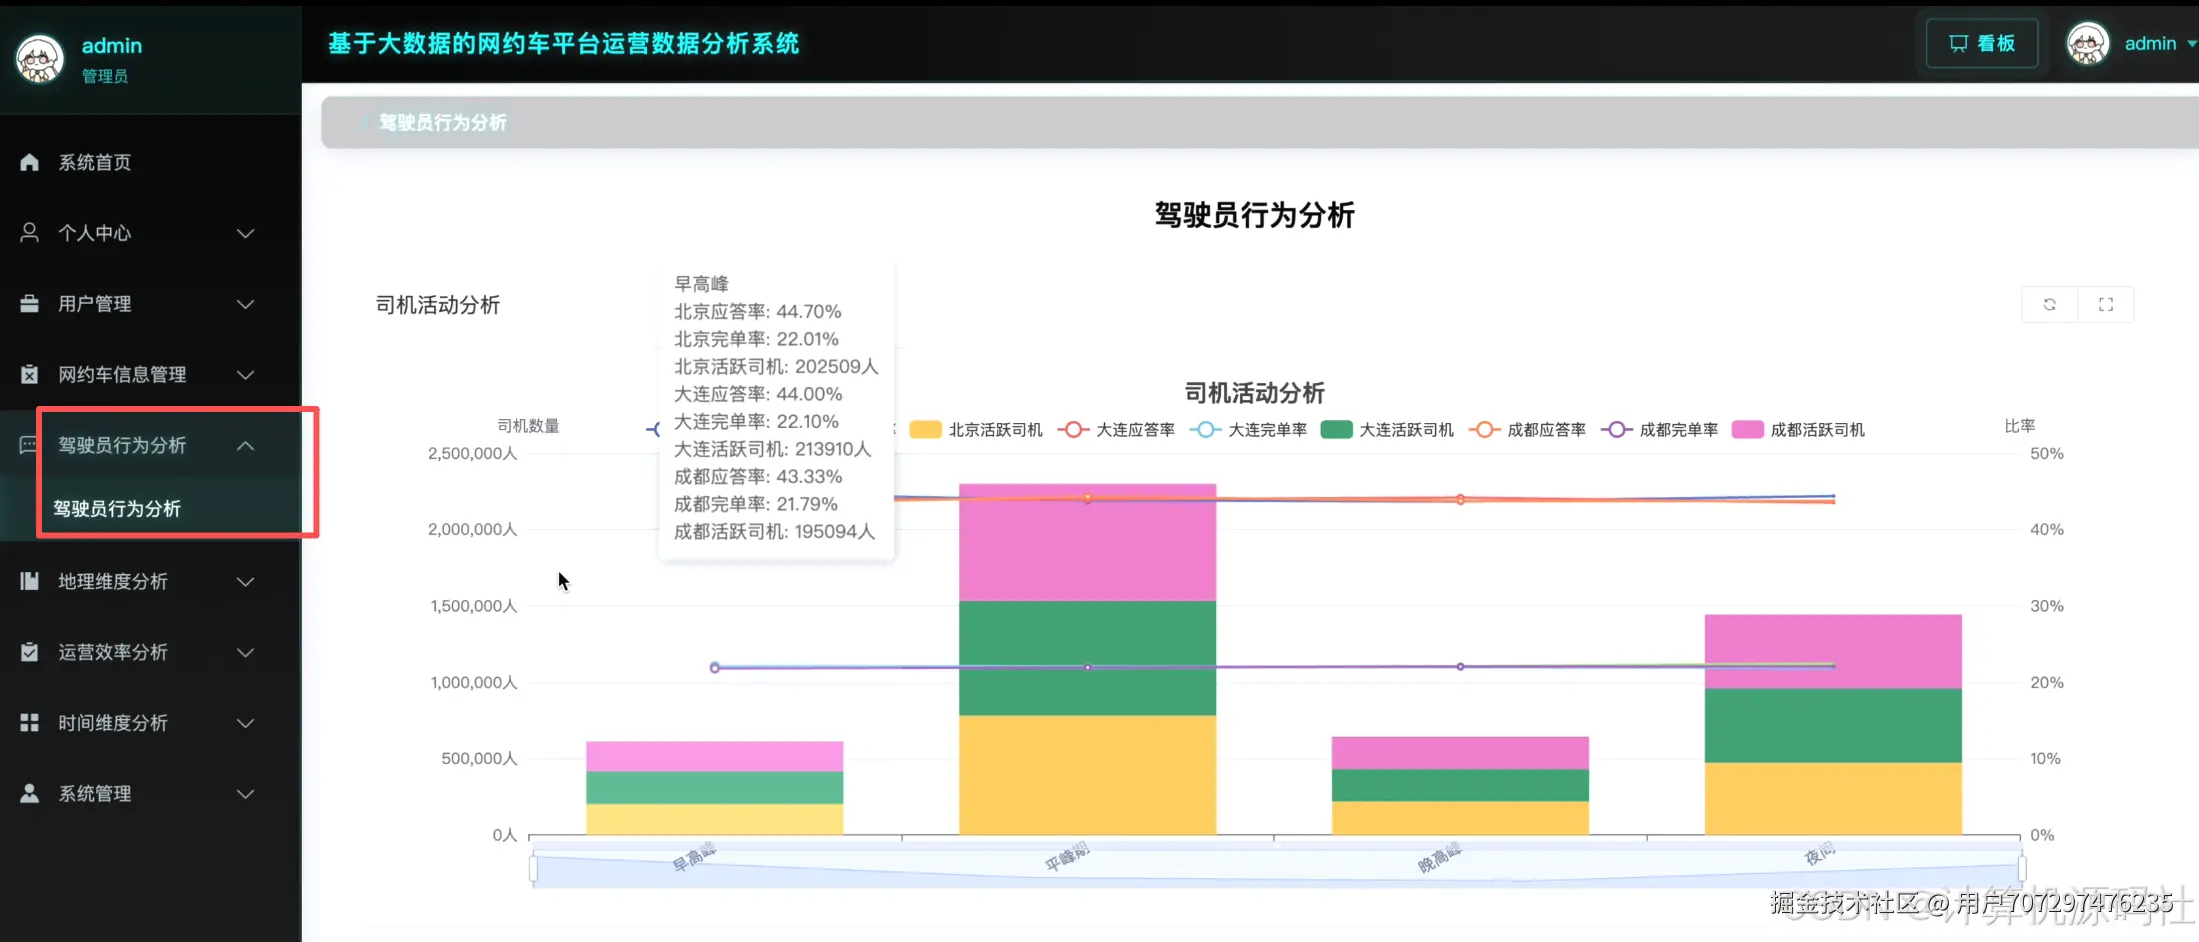This screenshot has height=942, width=2199.
Task: Click the checklist icon beside 运营效率分析
Action: coord(29,652)
